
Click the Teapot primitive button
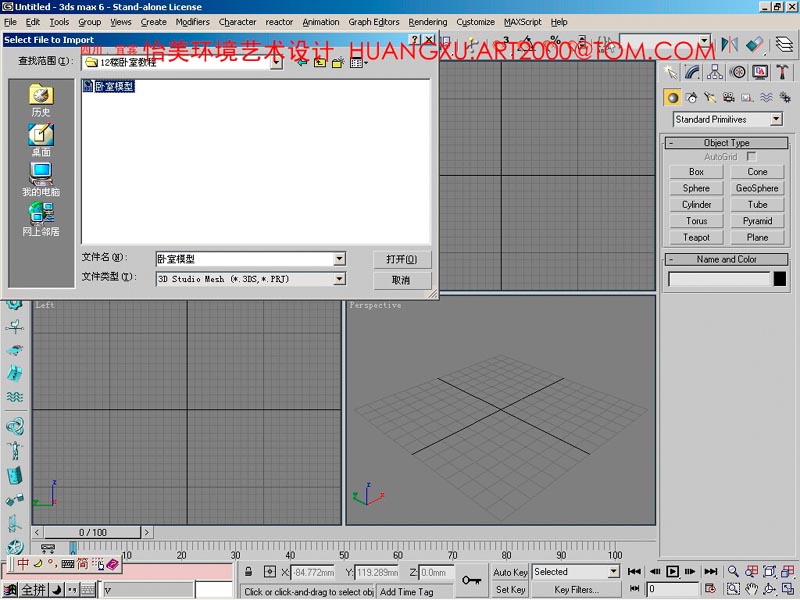696,237
